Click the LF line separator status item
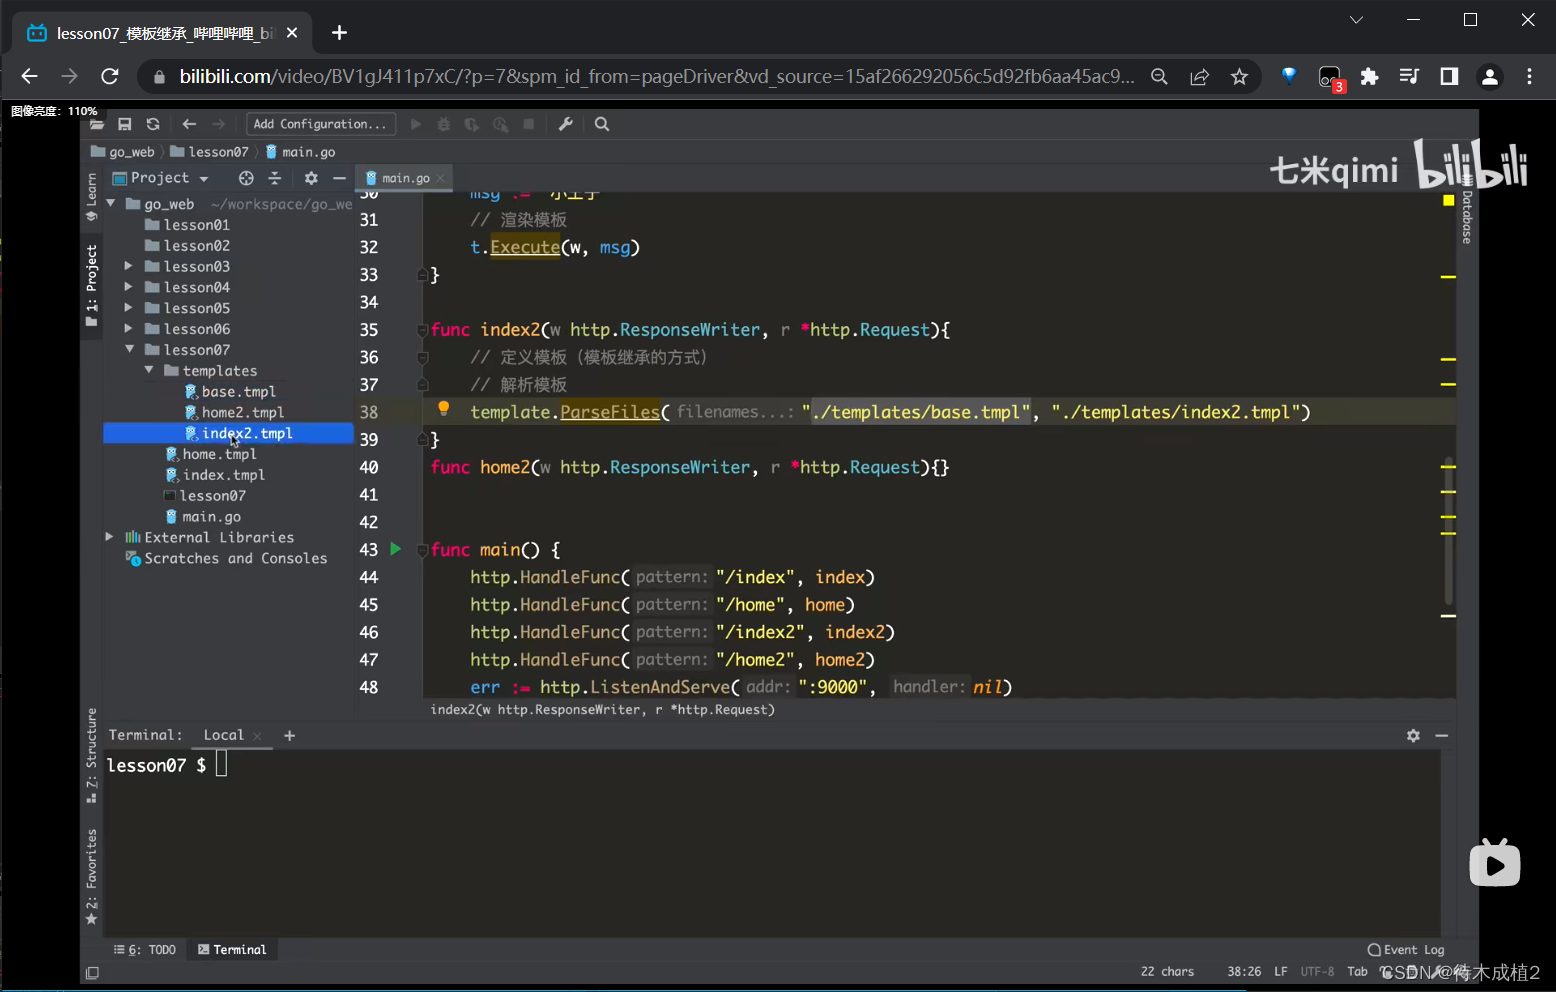The width and height of the screenshot is (1556, 992). coord(1281,971)
